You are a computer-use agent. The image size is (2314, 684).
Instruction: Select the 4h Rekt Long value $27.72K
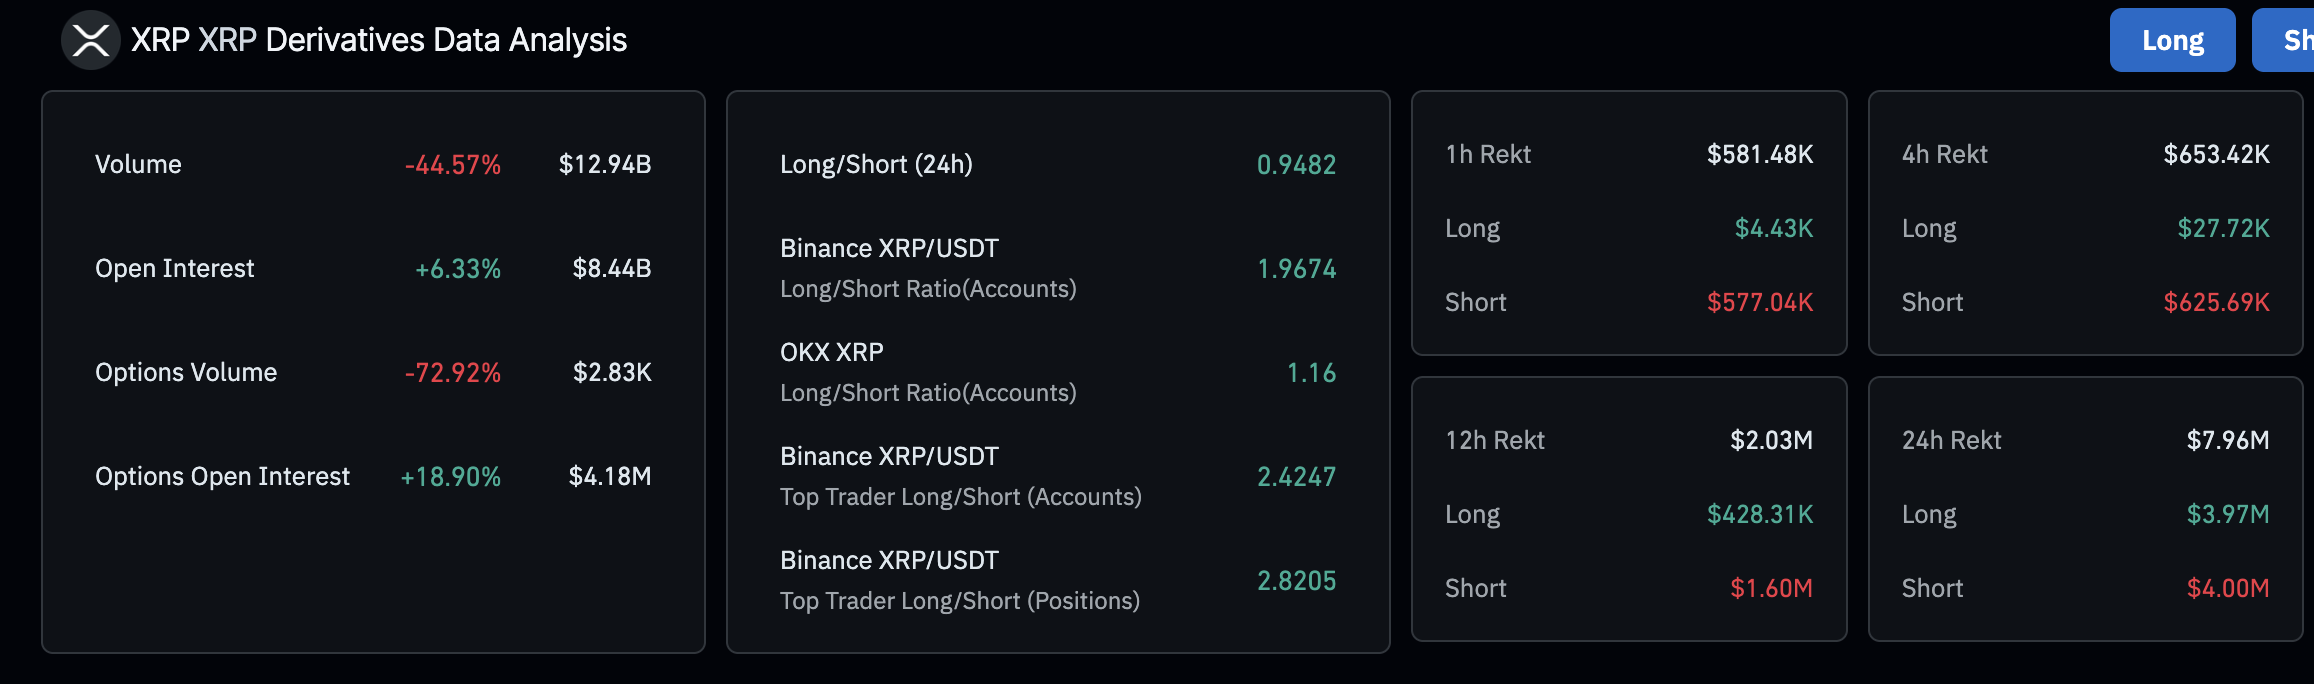[2223, 229]
